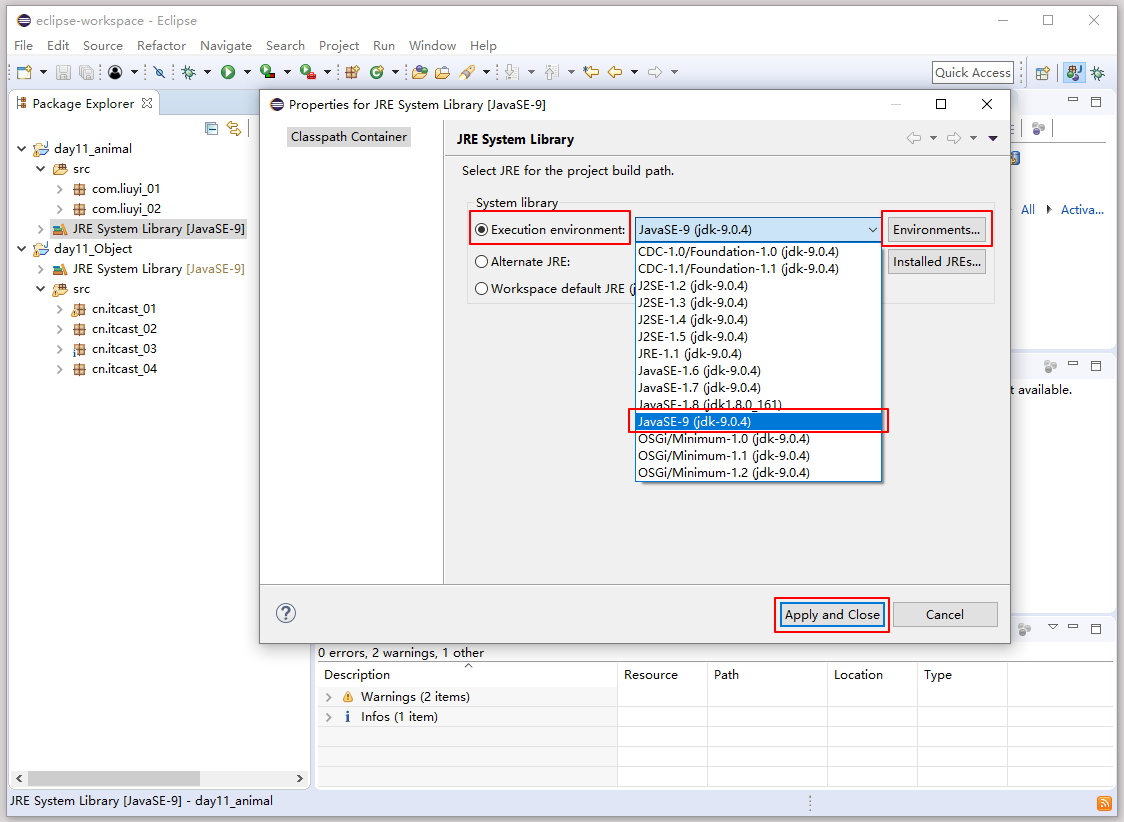The image size is (1124, 822).
Task: Click the New wizard toolbar icon
Action: pyautogui.click(x=24, y=72)
